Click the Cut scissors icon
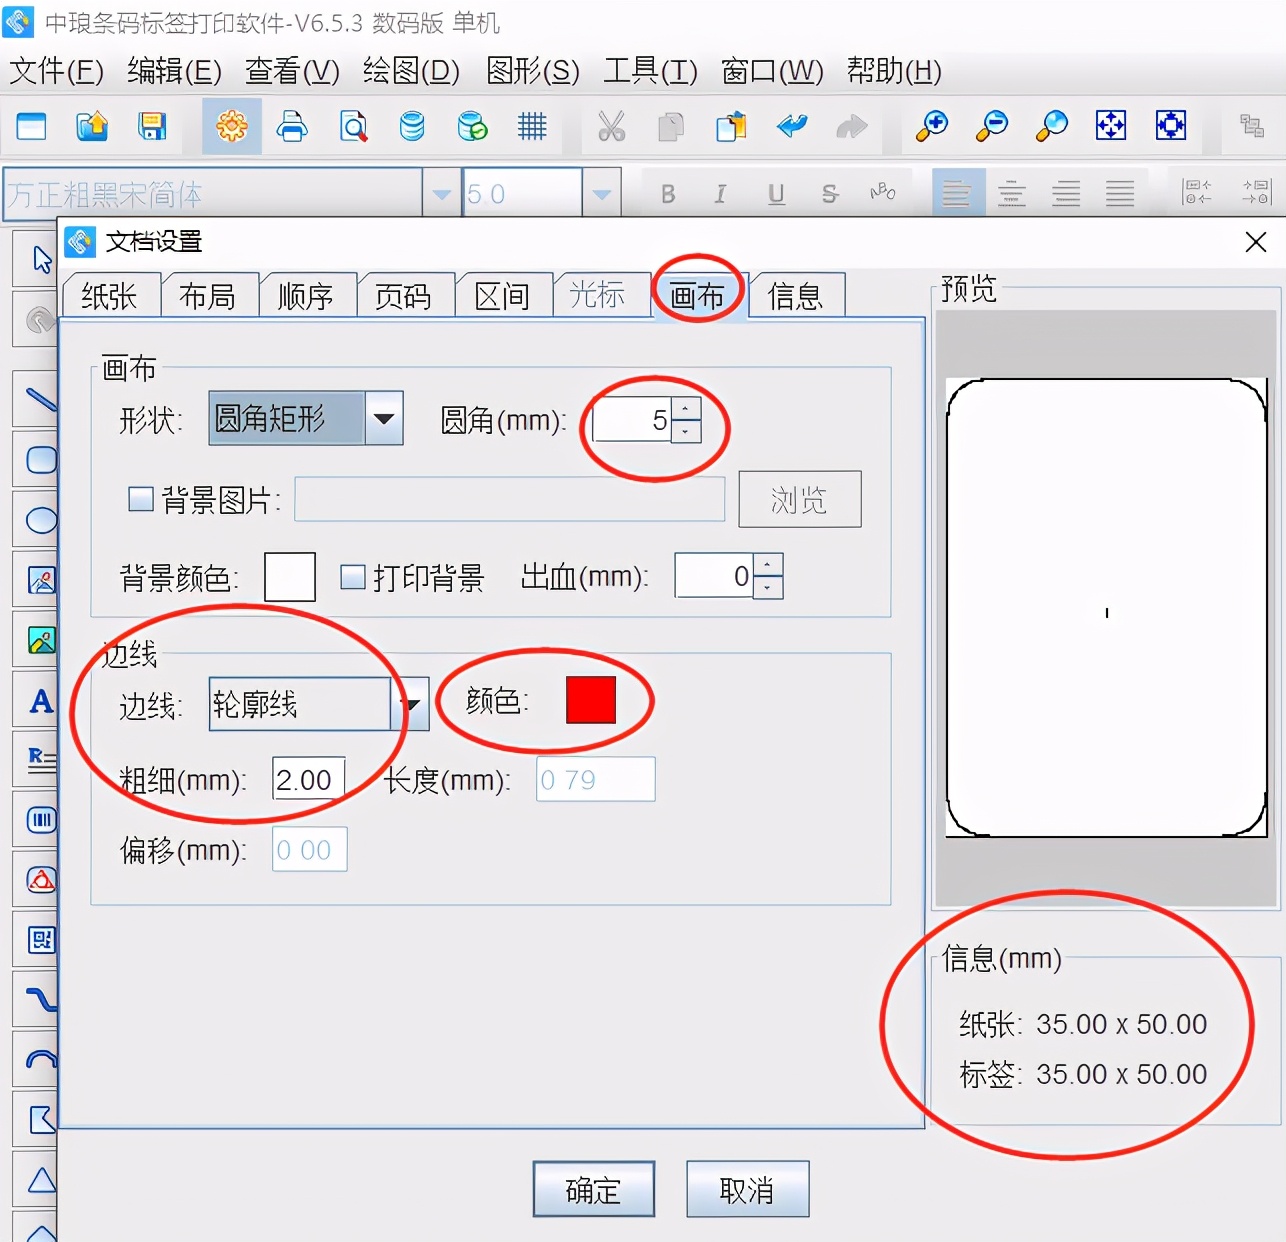Image resolution: width=1286 pixels, height=1242 pixels. point(611,126)
